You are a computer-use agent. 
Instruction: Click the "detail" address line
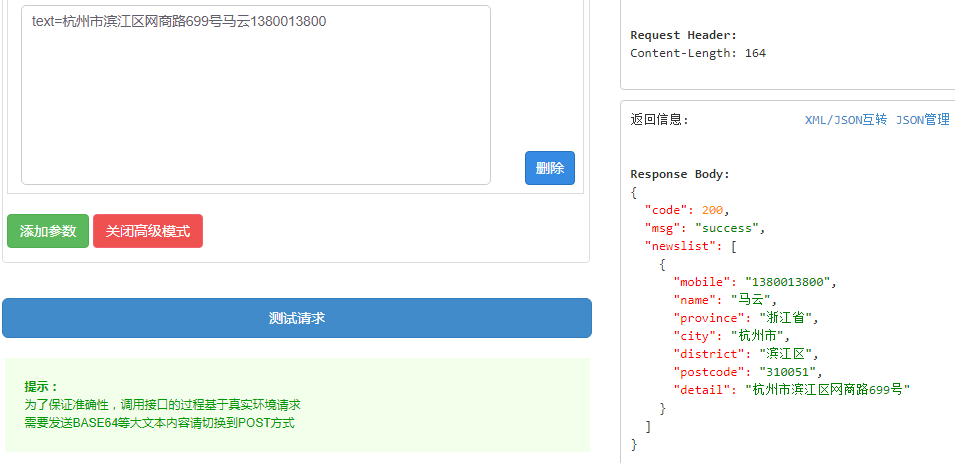pos(792,389)
